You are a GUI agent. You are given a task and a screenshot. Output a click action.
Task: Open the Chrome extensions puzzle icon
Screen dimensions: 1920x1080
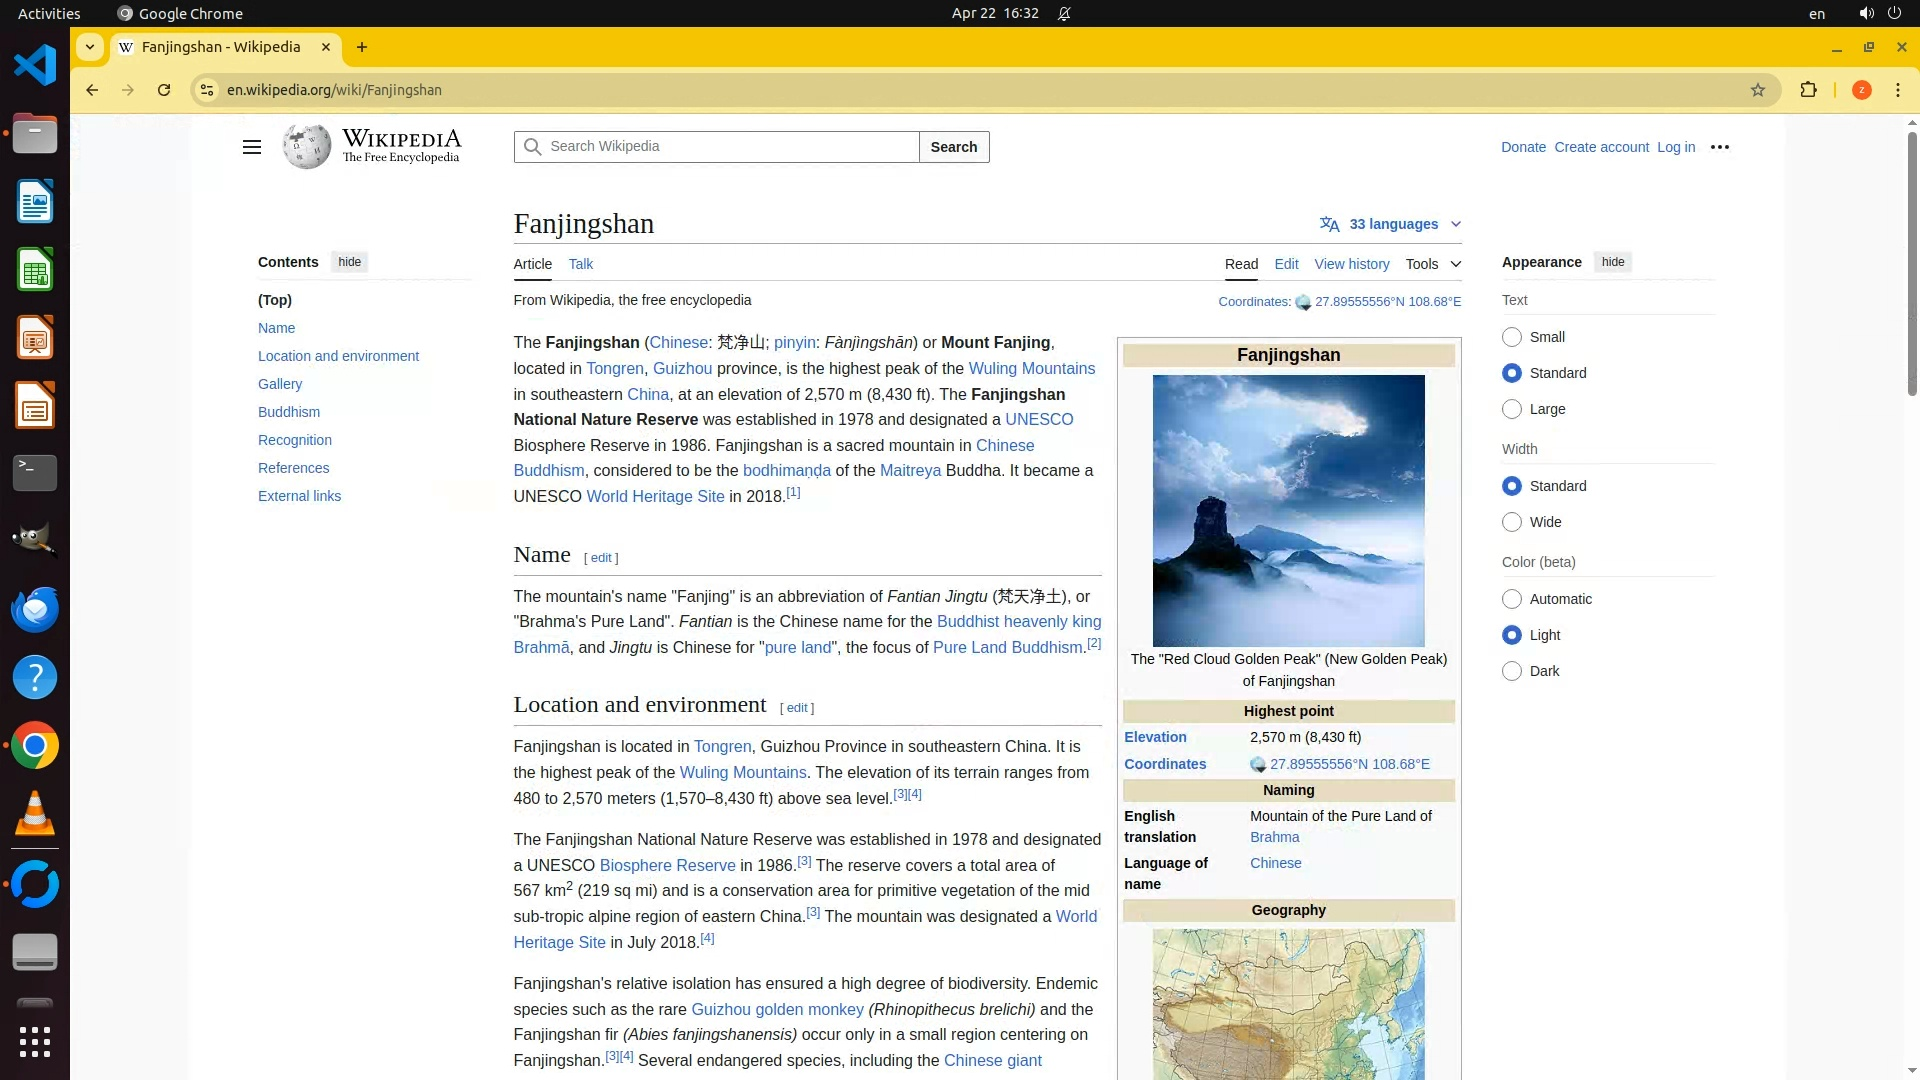(x=1808, y=90)
